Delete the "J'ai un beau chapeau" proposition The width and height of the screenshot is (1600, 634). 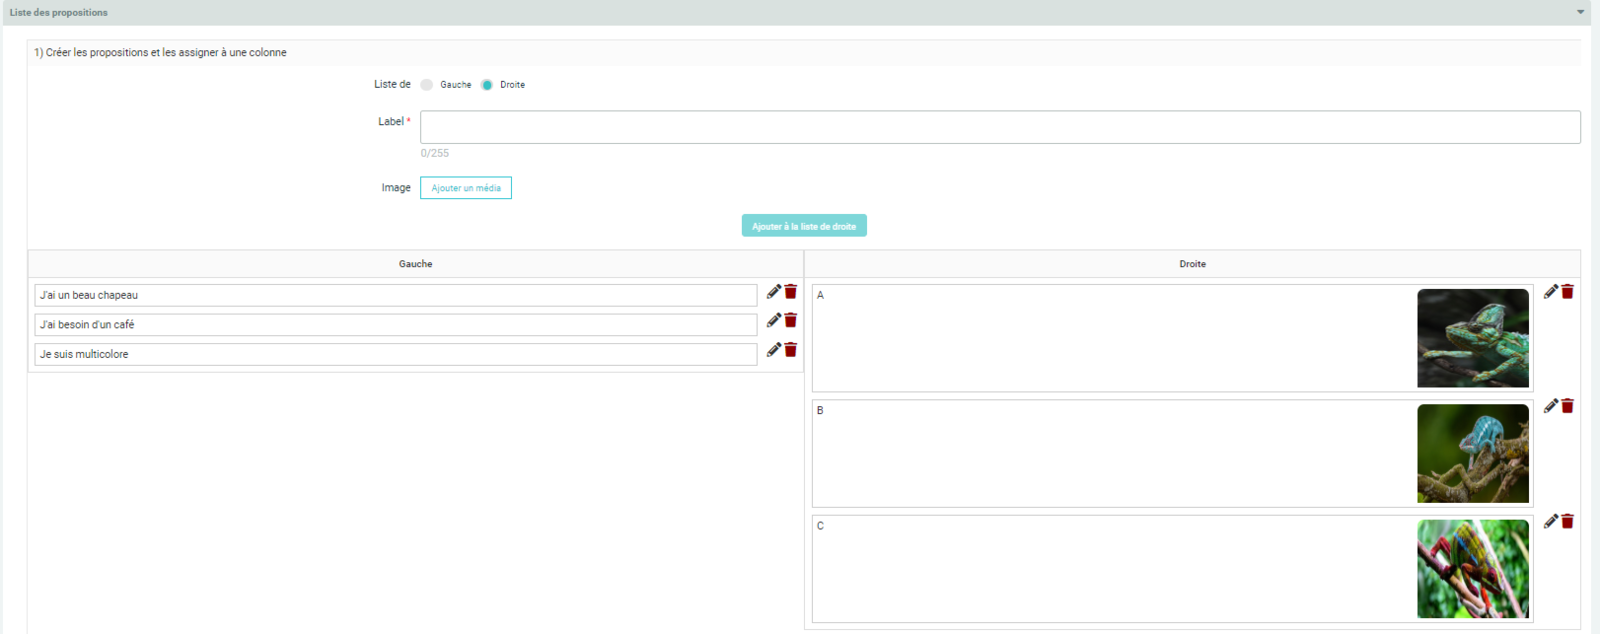click(791, 291)
